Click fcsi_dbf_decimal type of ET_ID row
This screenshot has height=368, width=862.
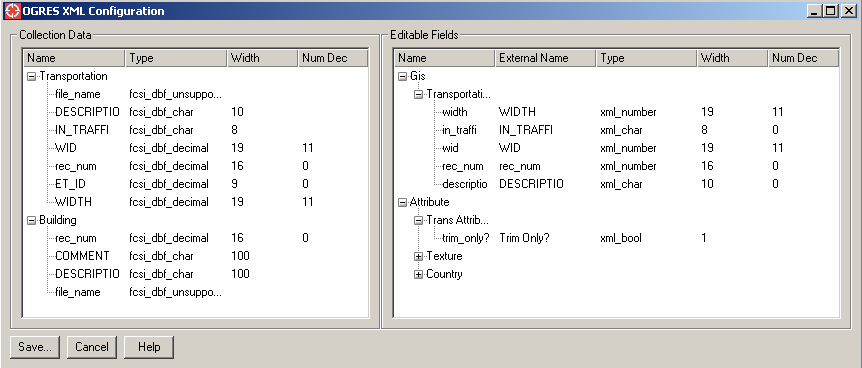coord(169,184)
